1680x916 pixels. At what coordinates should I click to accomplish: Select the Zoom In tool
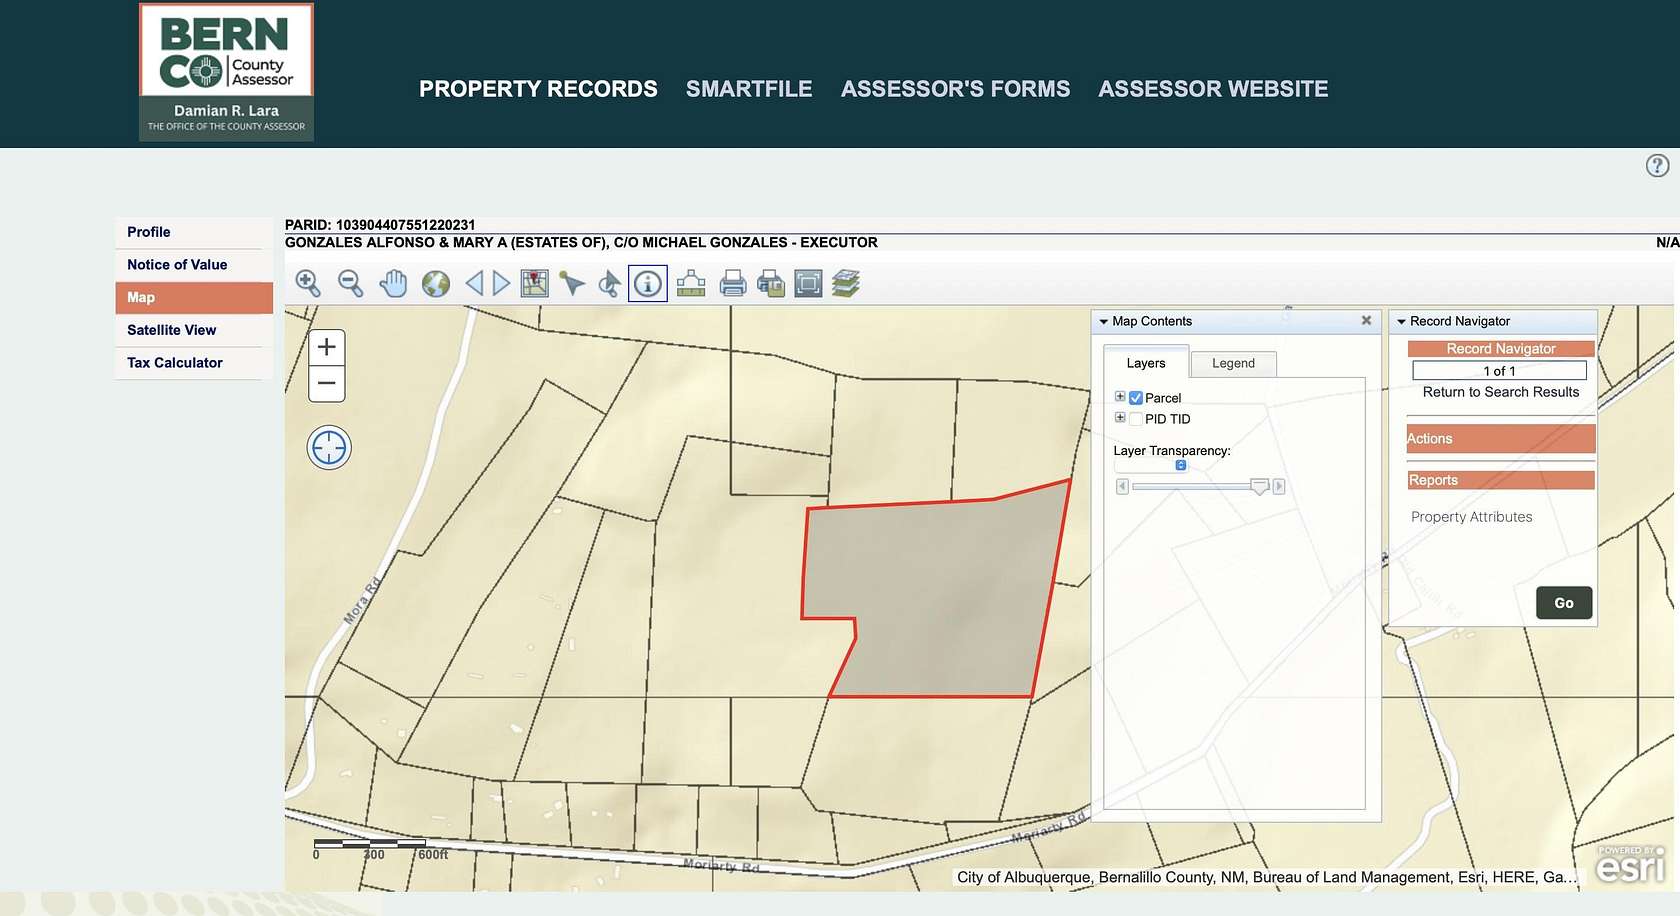308,283
